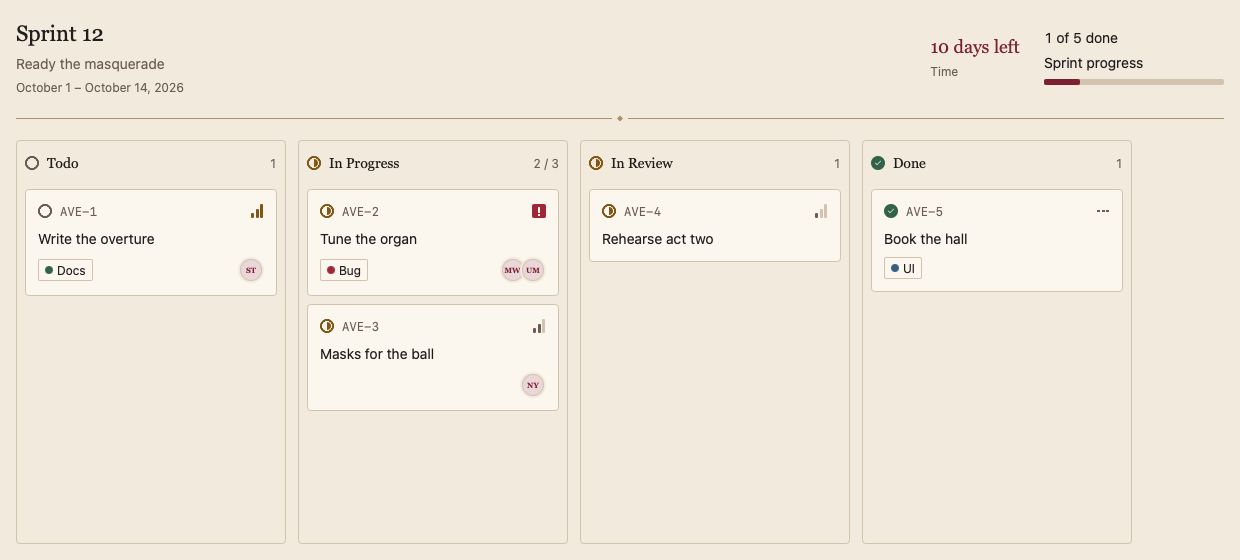Click the AVE-4 issue identifier
Image resolution: width=1240 pixels, height=560 pixels.
point(643,211)
